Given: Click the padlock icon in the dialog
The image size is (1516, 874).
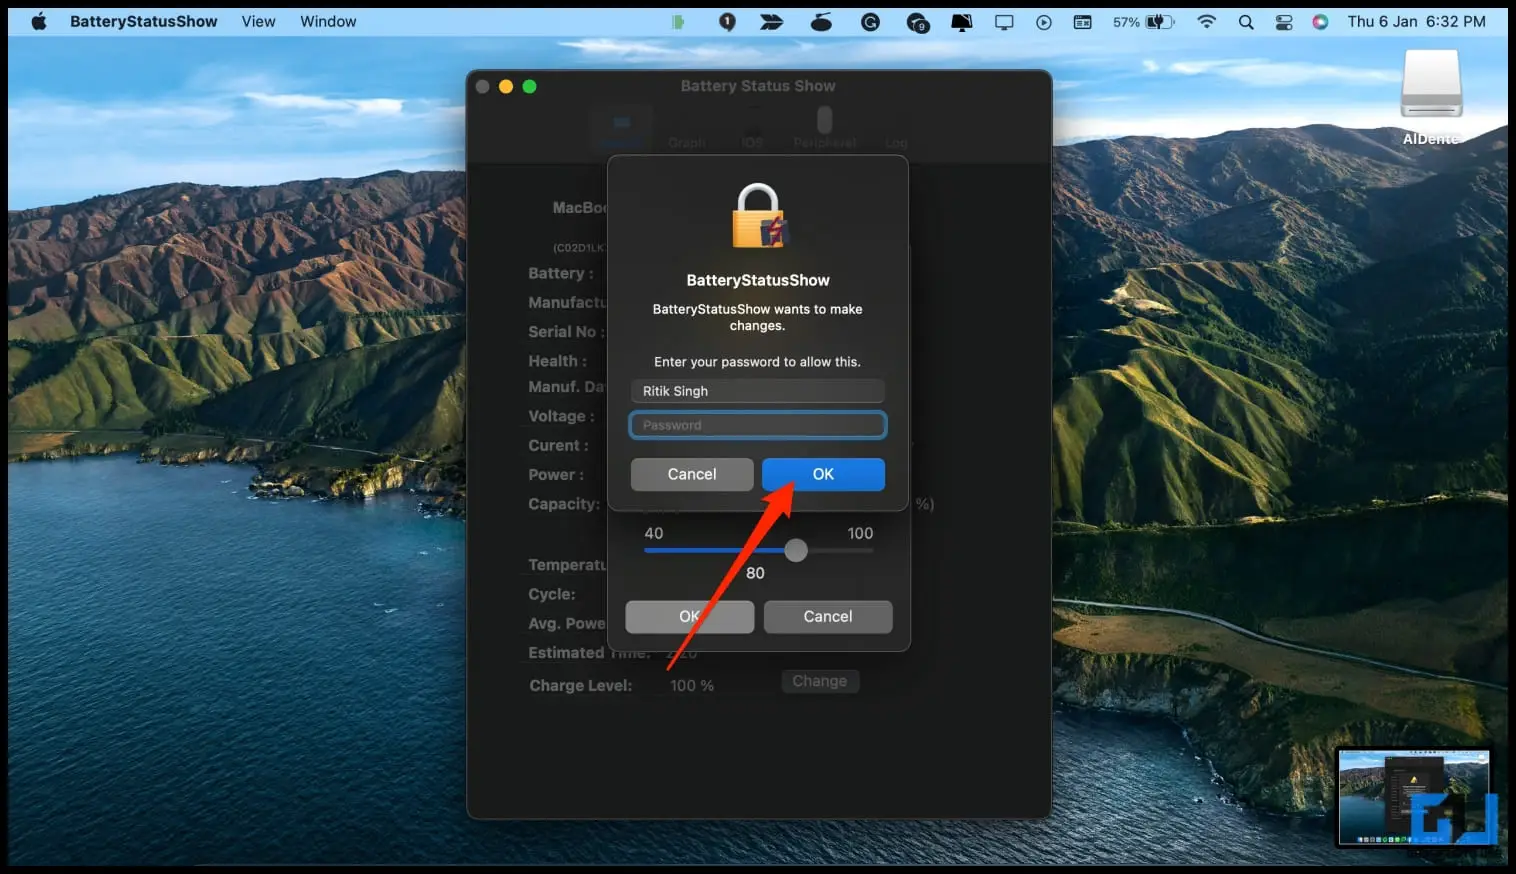Looking at the screenshot, I should click(758, 216).
